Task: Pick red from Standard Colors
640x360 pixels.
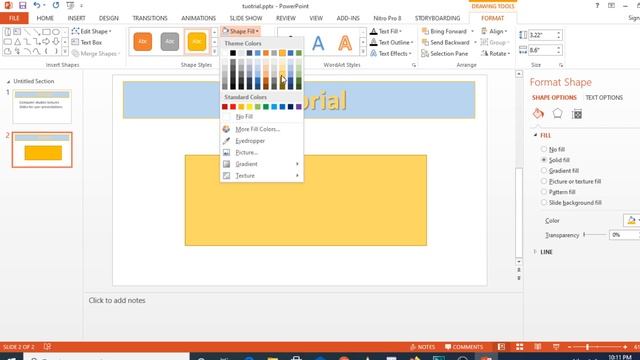Action: (x=233, y=107)
